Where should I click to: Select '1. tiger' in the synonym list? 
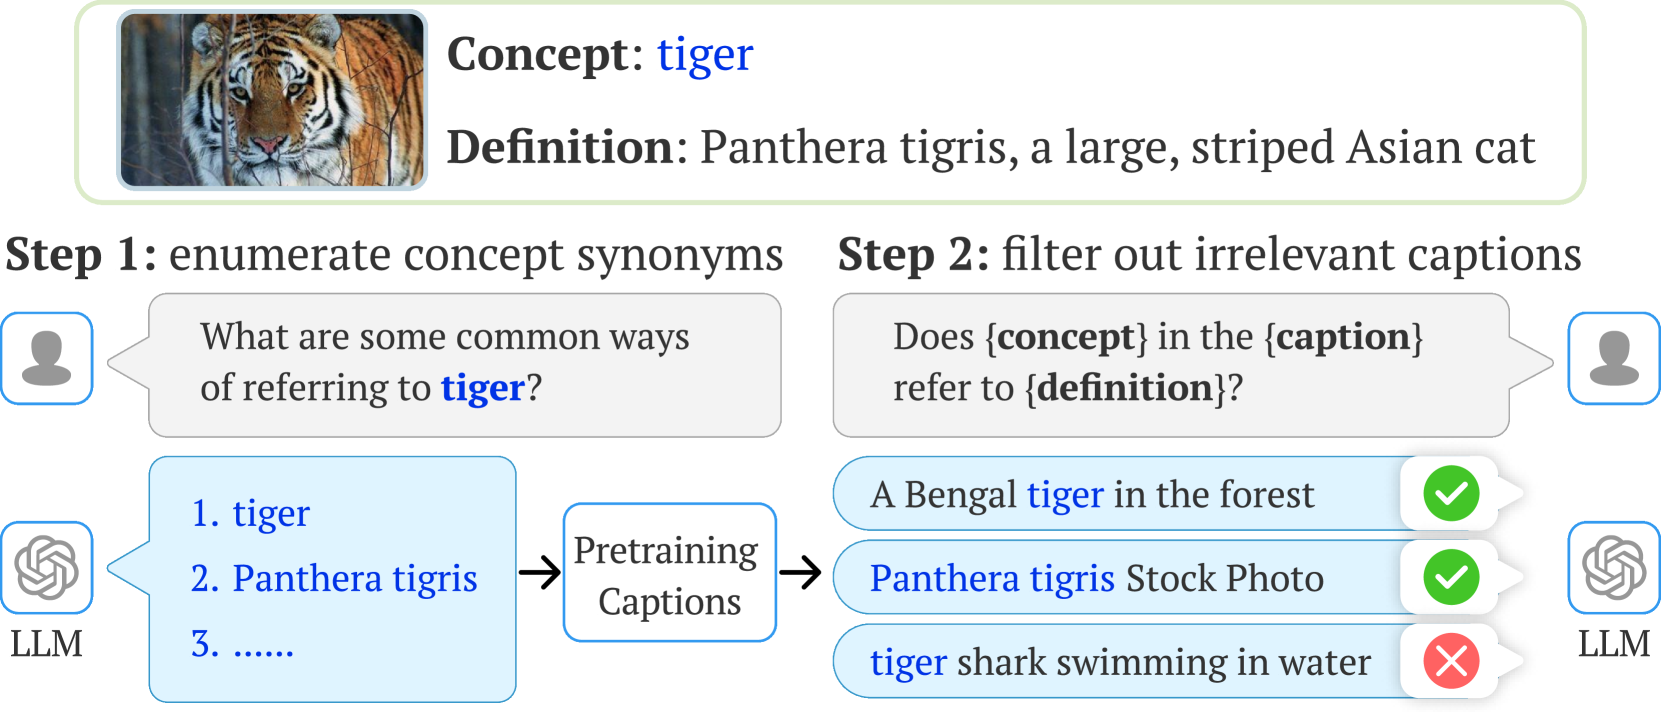pyautogui.click(x=251, y=514)
